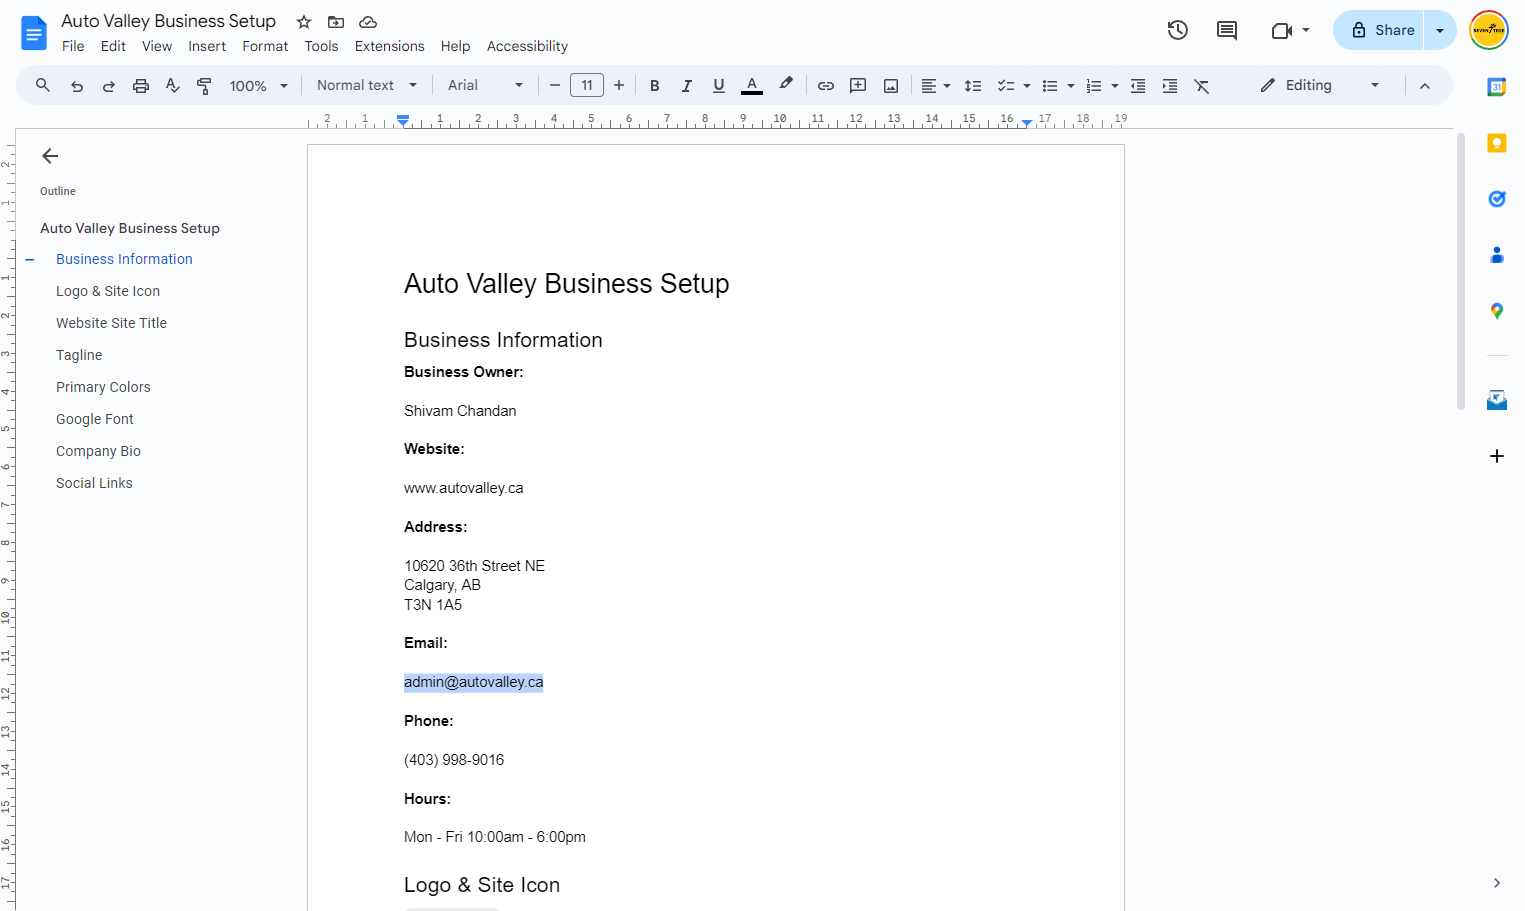Undo the last action
The width and height of the screenshot is (1525, 911).
[x=77, y=86]
